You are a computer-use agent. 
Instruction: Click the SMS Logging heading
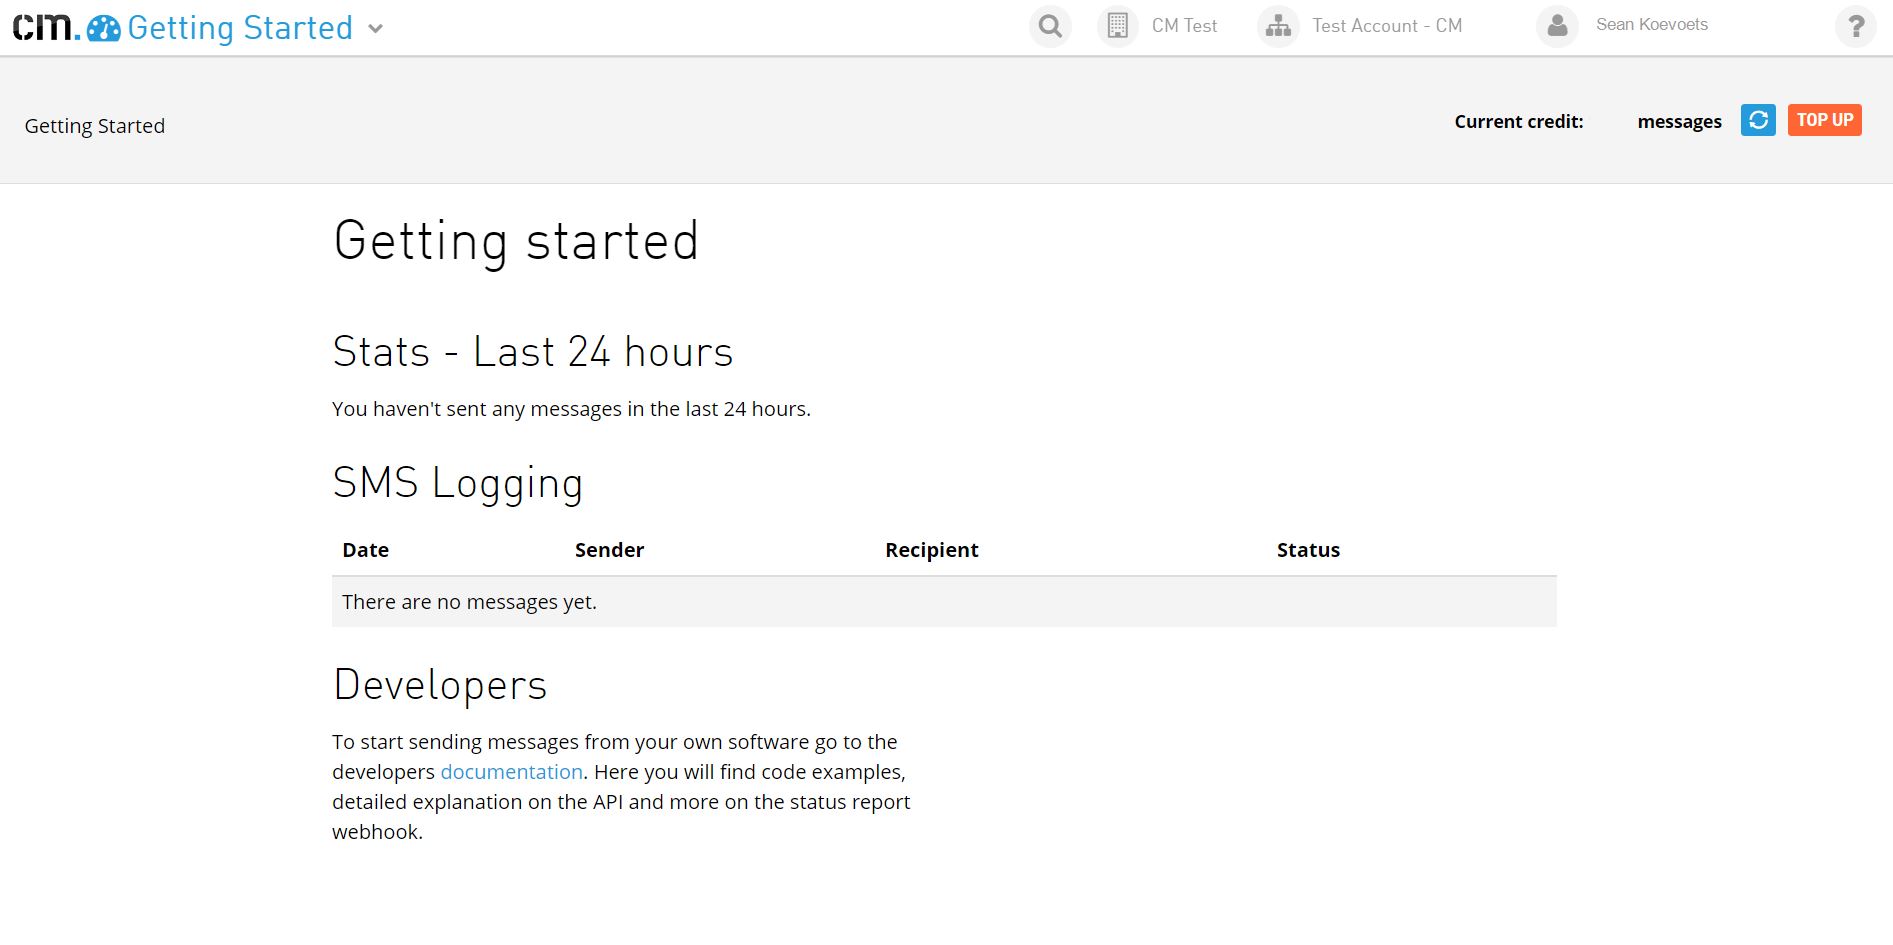click(x=458, y=484)
